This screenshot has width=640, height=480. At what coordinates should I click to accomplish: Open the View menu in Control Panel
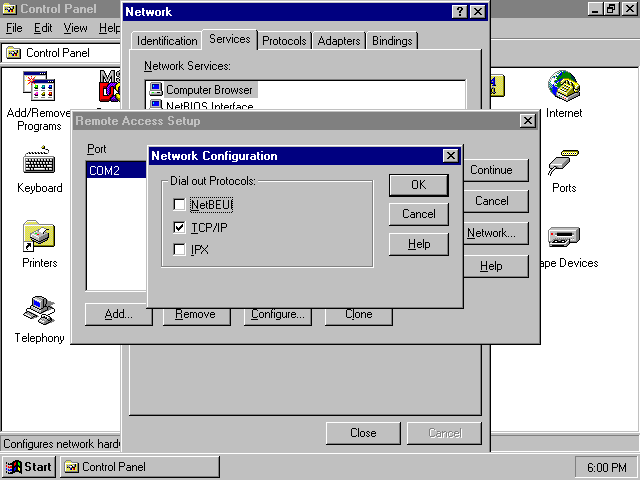click(75, 28)
